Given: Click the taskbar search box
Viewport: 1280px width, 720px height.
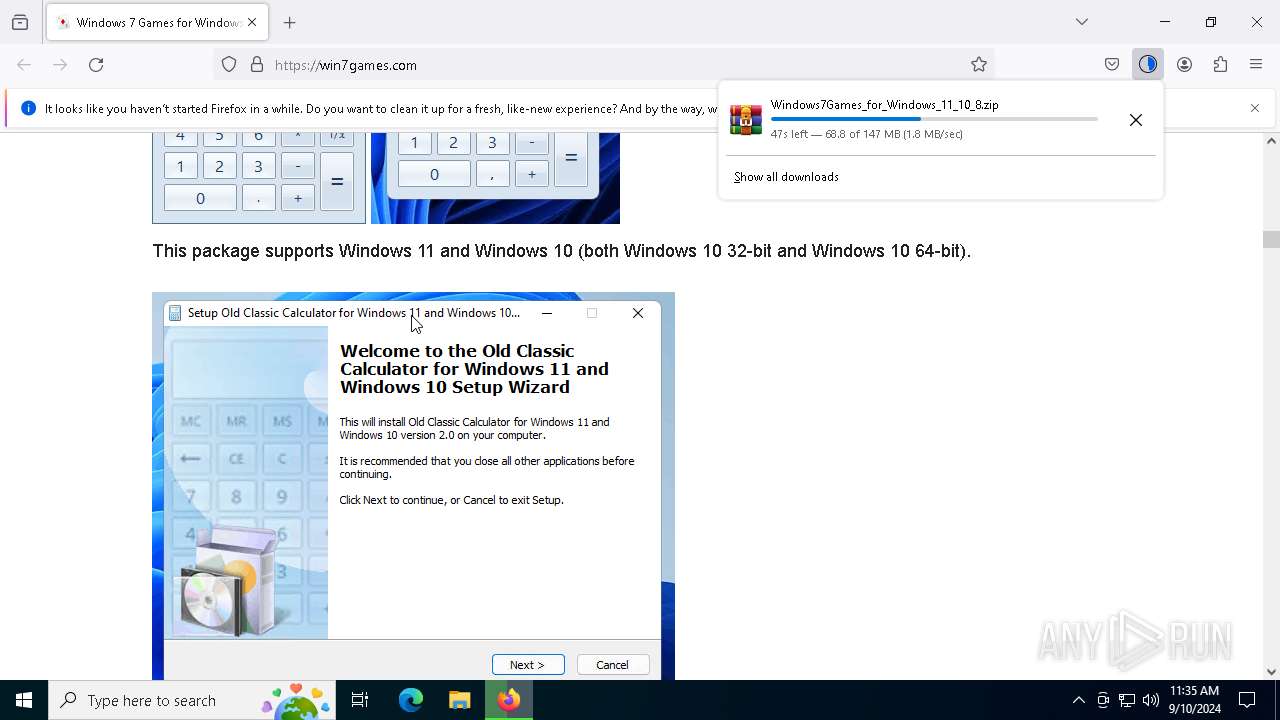Looking at the screenshot, I should point(192,700).
